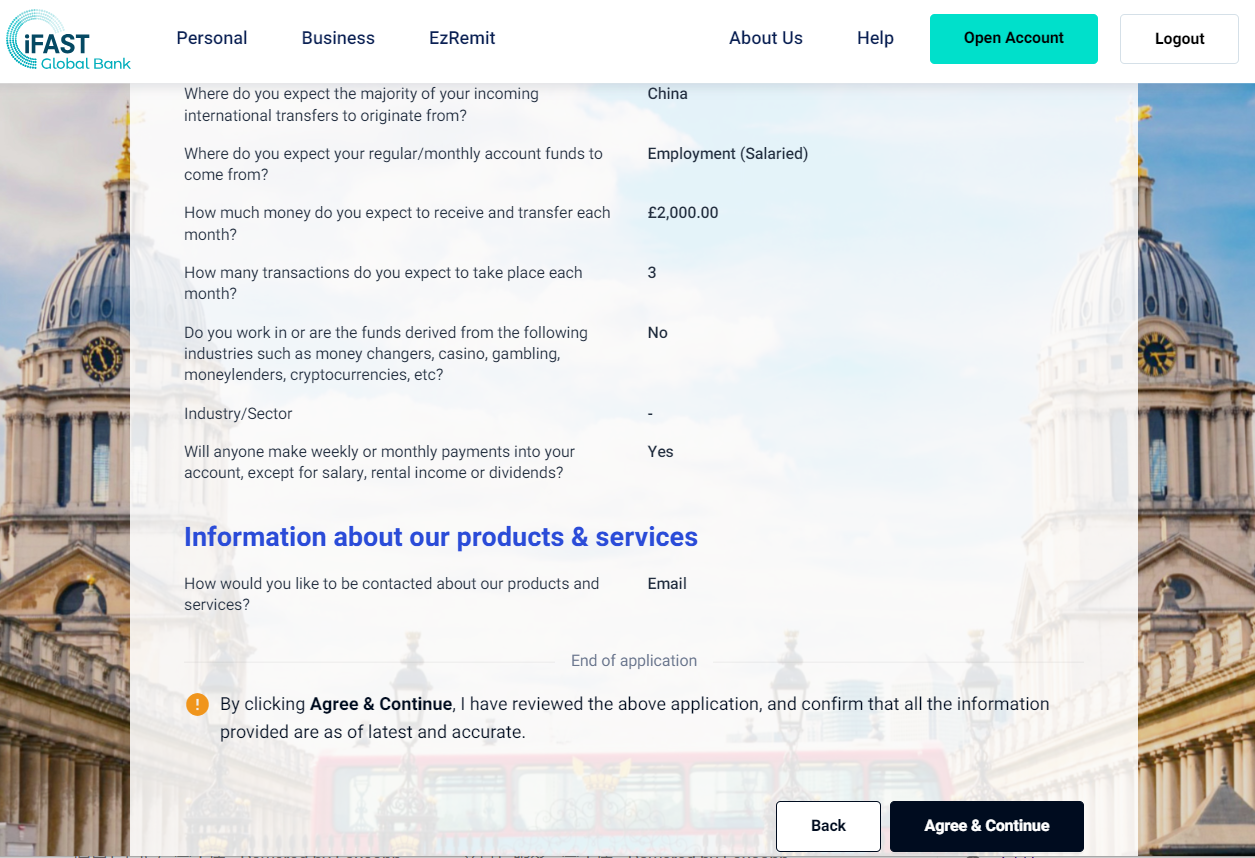Open the Business menu
Screen dimensions: 1255x858
pos(338,38)
